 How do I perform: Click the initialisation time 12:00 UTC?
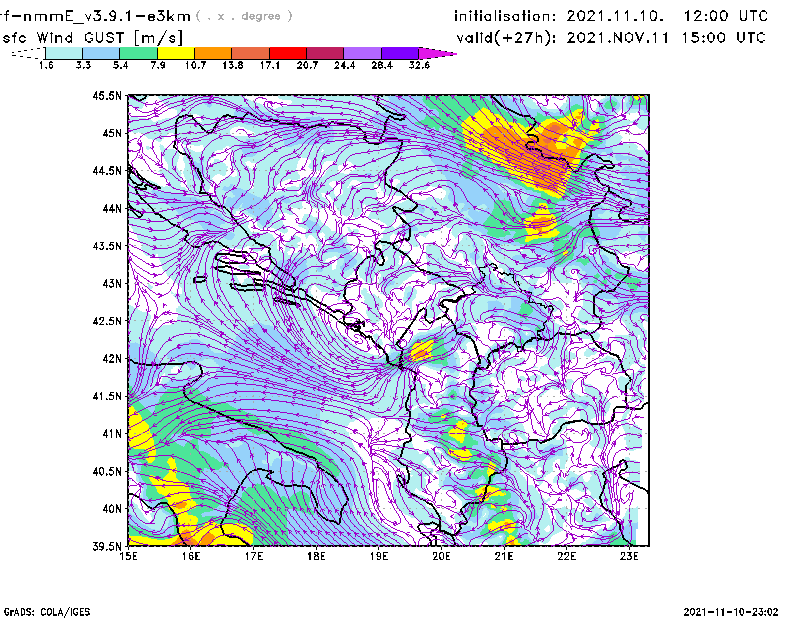point(726,16)
